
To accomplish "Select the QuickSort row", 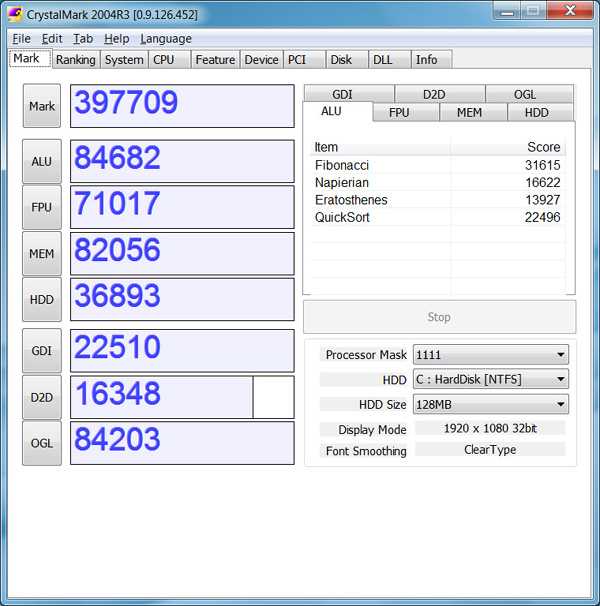I will click(438, 217).
